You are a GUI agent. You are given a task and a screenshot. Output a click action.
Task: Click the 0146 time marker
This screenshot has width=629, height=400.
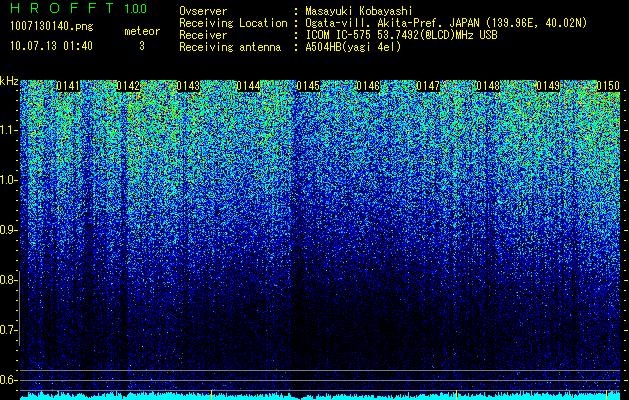368,86
